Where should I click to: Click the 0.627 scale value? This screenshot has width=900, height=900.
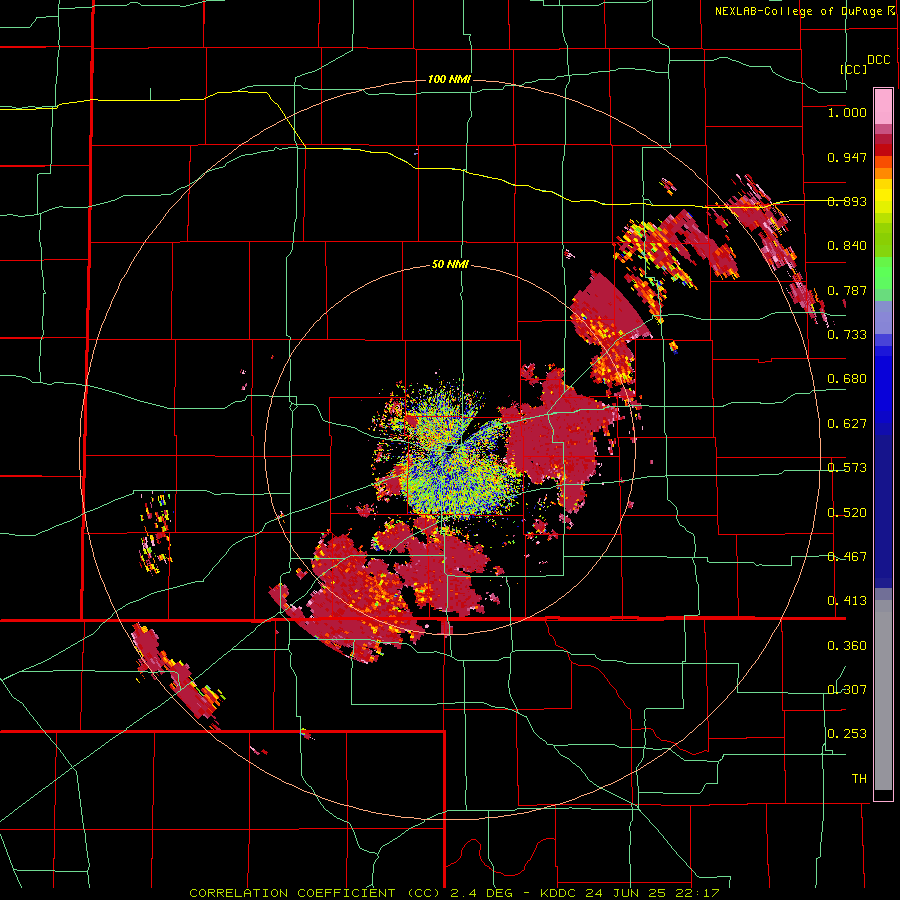(x=847, y=424)
